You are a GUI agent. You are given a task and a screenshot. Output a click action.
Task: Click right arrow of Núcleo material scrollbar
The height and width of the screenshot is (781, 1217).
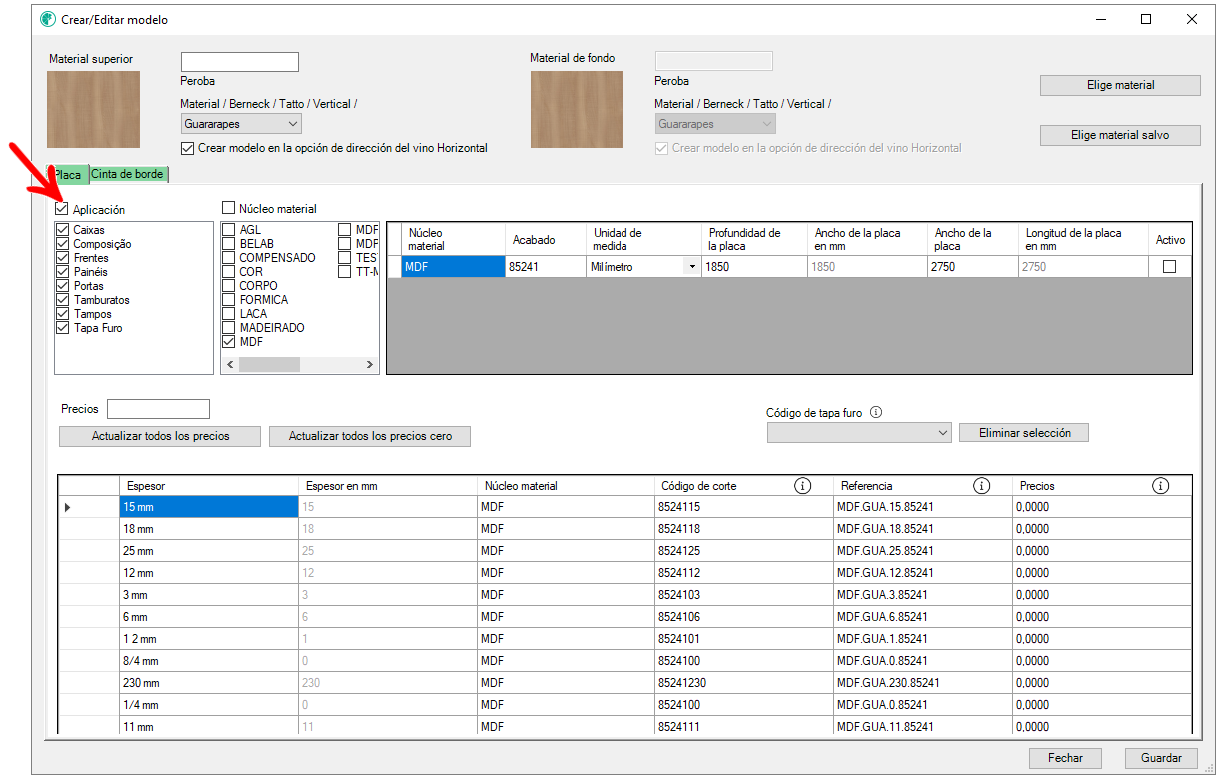(372, 364)
